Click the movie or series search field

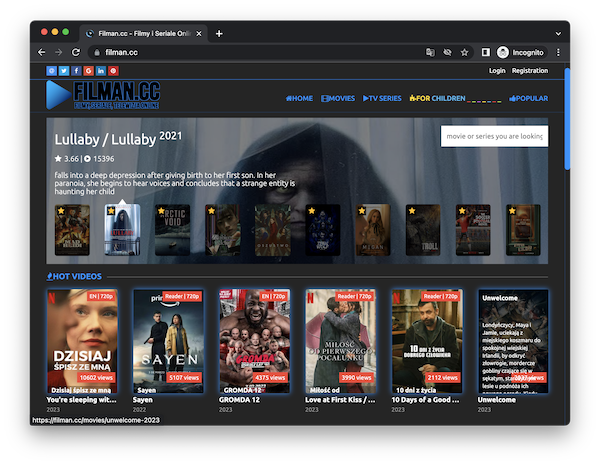pos(494,136)
